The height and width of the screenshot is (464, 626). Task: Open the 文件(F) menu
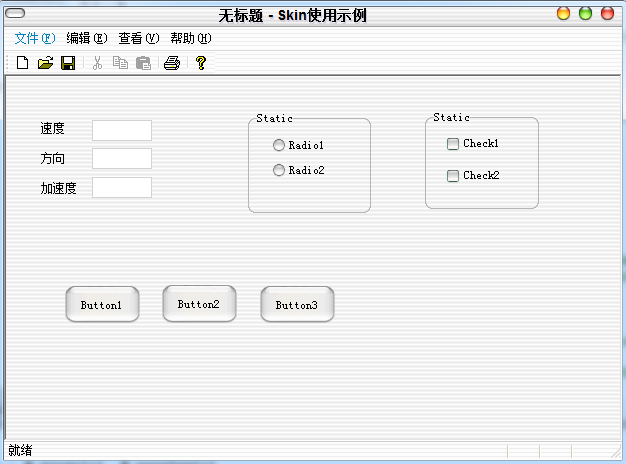tap(35, 38)
